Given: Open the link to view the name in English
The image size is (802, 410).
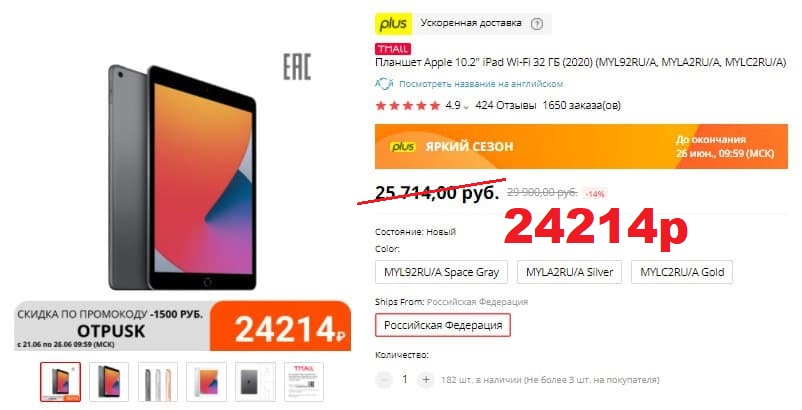Looking at the screenshot, I should pos(481,84).
